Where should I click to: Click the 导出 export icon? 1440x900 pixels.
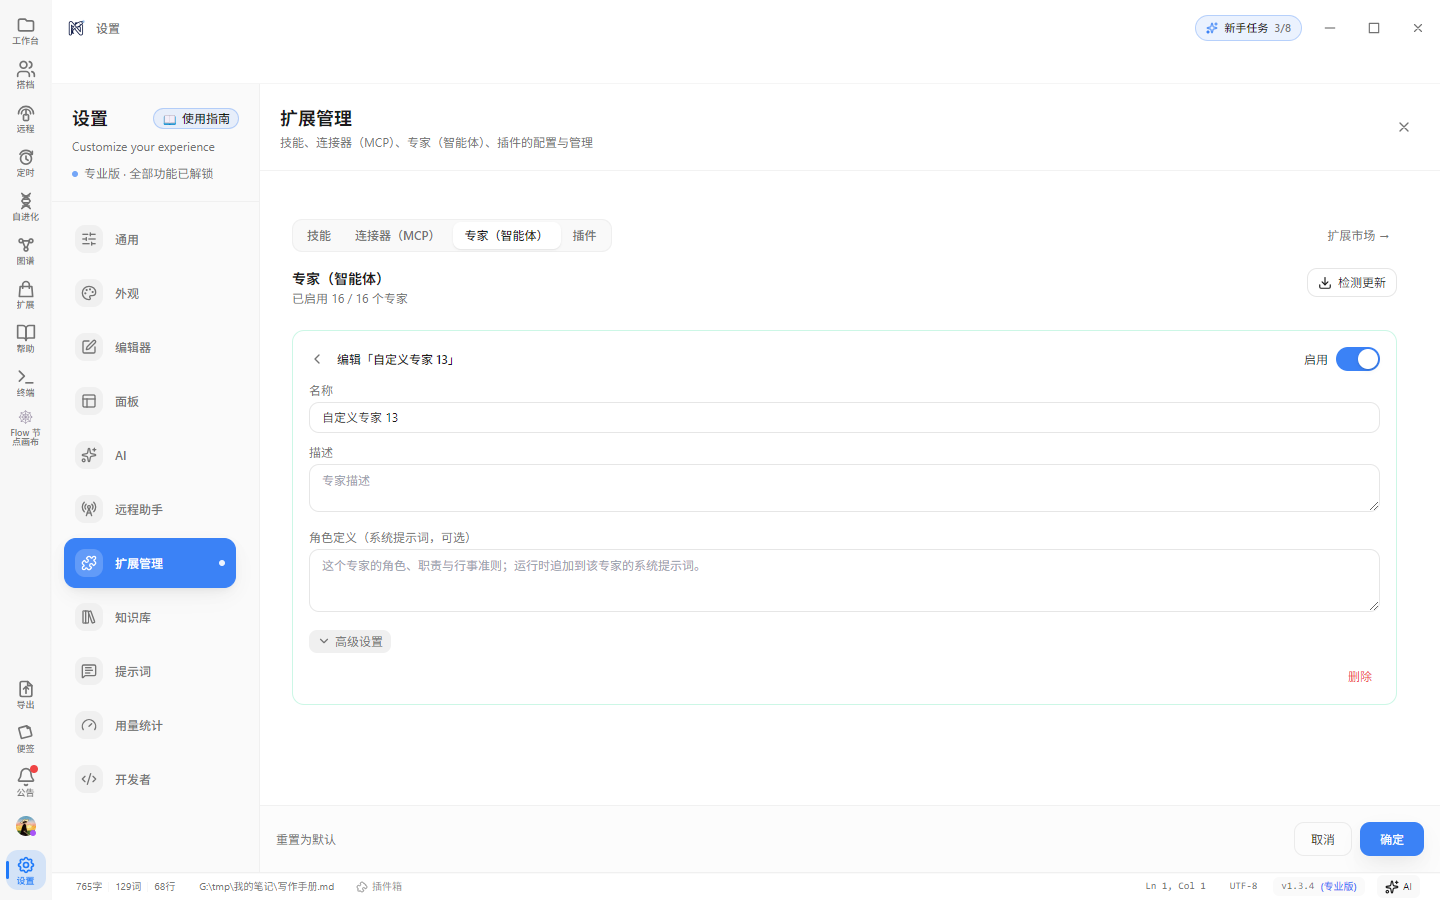[26, 695]
